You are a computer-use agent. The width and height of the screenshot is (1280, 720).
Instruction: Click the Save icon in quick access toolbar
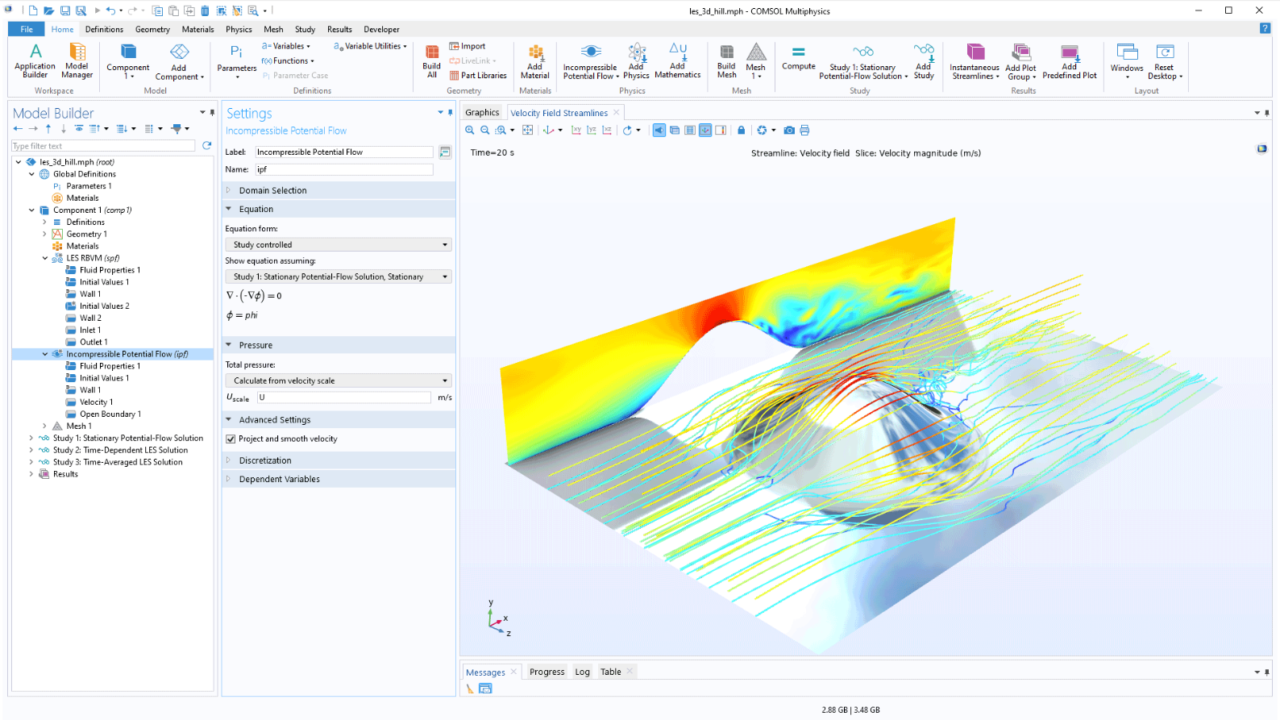(65, 11)
